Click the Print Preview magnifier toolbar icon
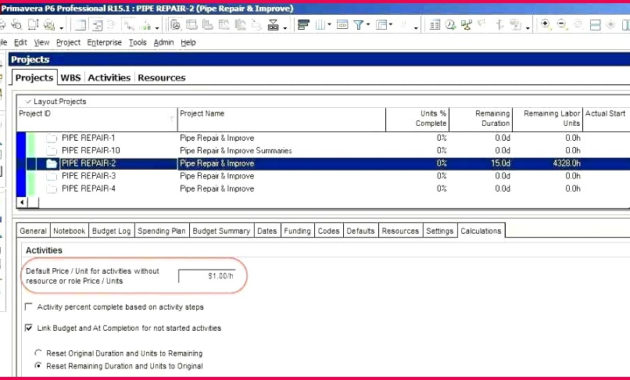630x380 pixels. point(16,25)
